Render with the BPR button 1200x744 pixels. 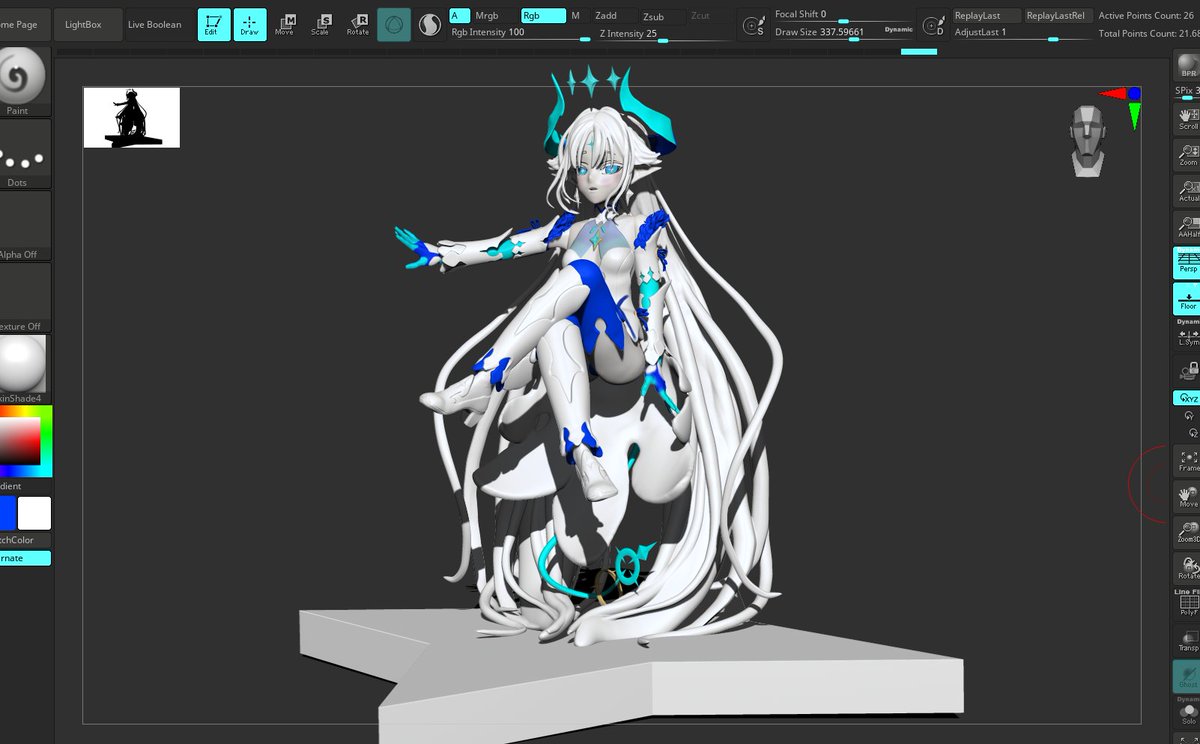click(1188, 66)
